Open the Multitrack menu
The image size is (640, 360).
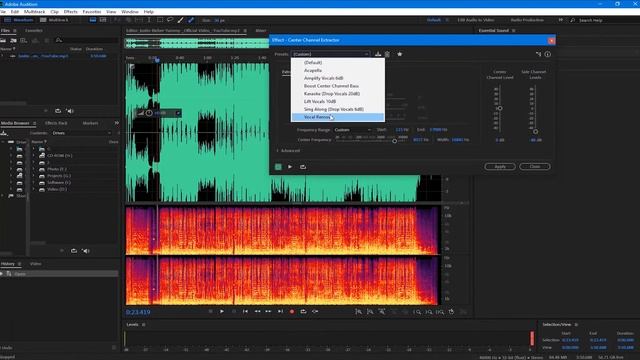[x=34, y=12]
